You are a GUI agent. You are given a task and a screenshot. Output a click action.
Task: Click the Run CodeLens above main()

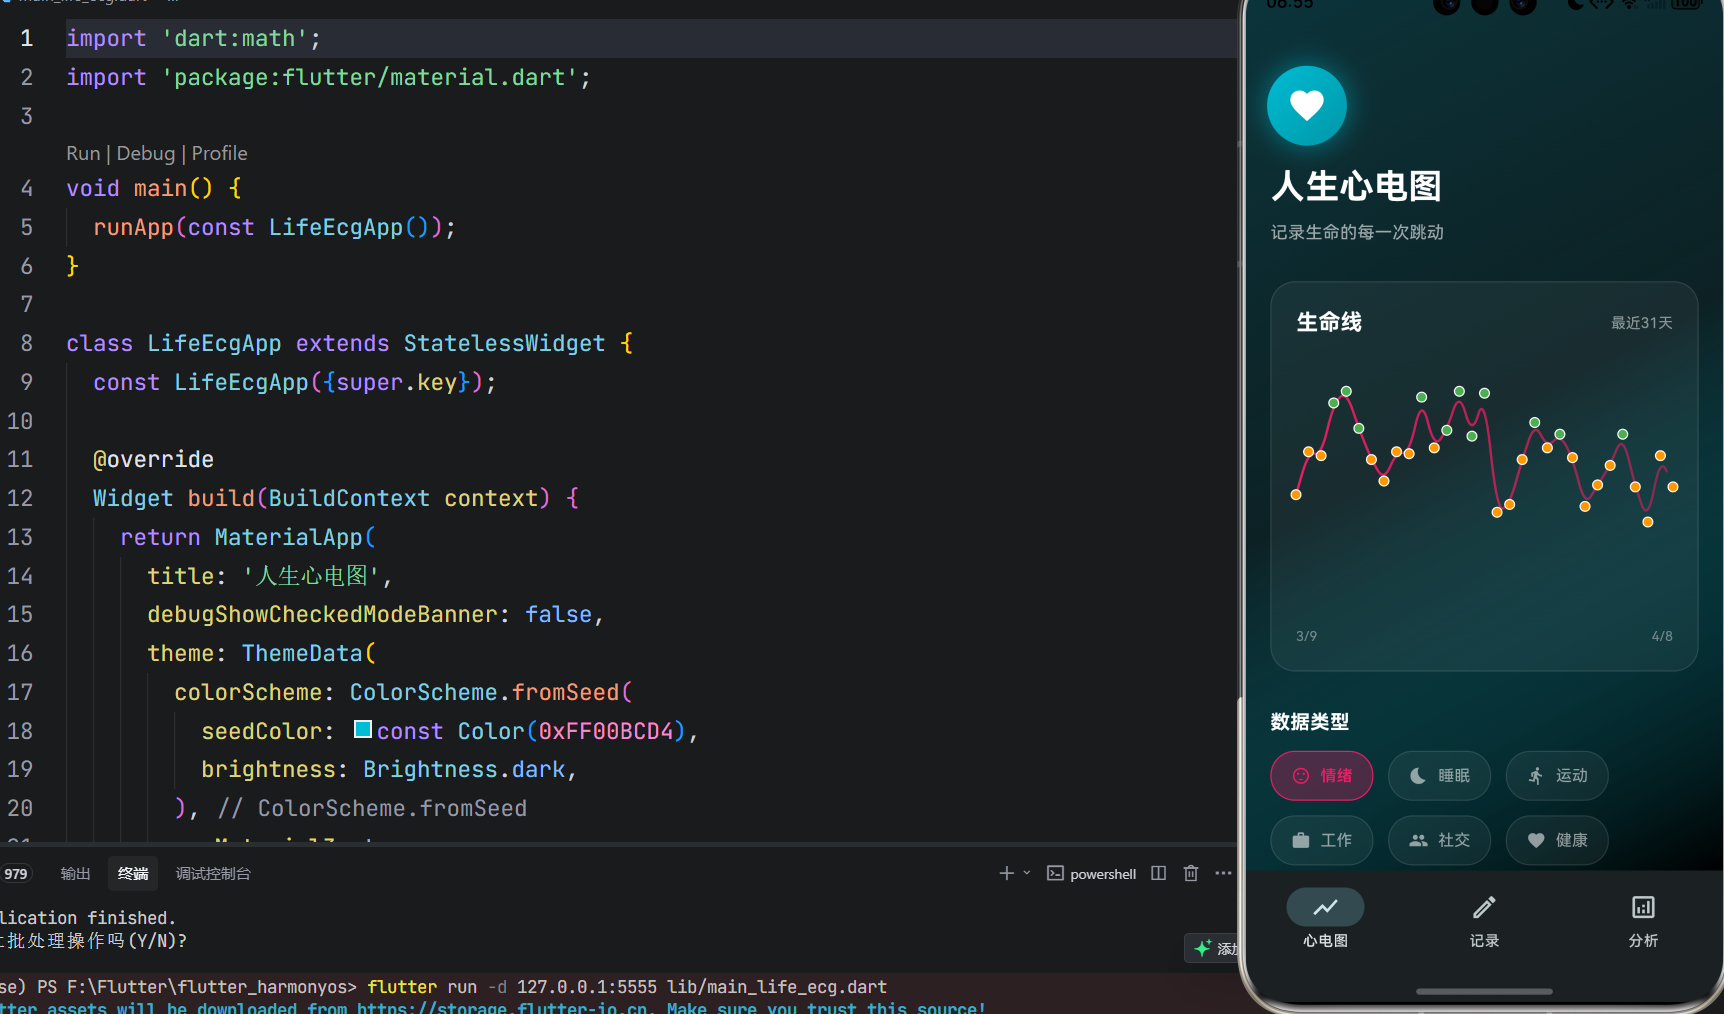coord(83,153)
